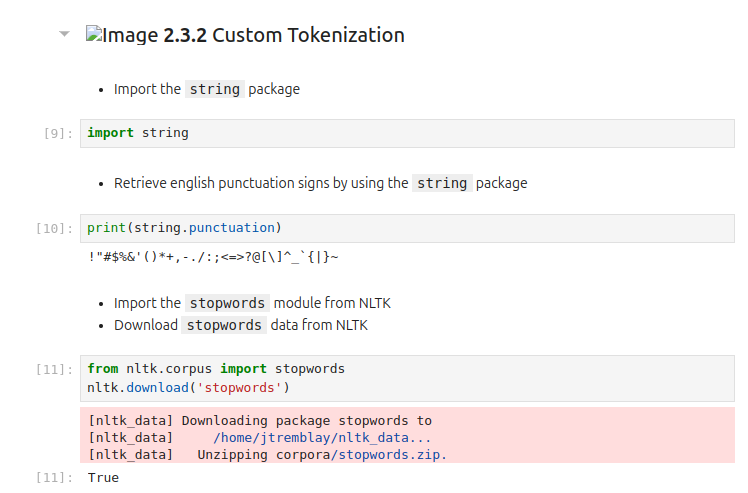Click into the print(string.punctuation) code cell

click(400, 228)
